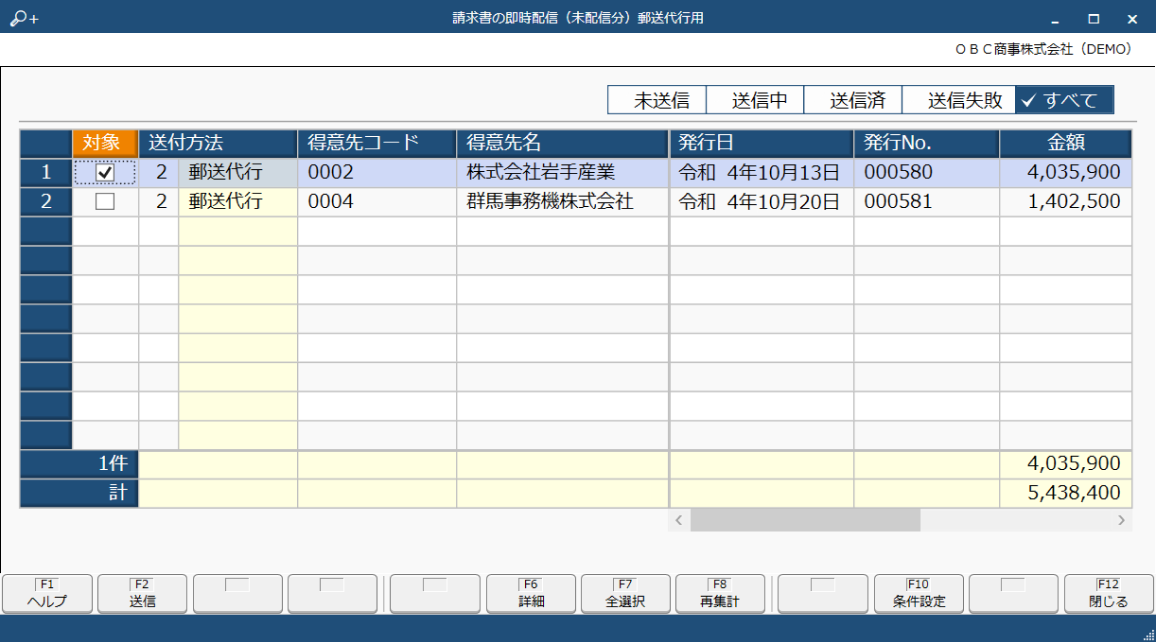The image size is (1156, 642).
Task: Check the 対象 checkbox for 群馬事務機株式会社
Action: pyautogui.click(x=105, y=201)
